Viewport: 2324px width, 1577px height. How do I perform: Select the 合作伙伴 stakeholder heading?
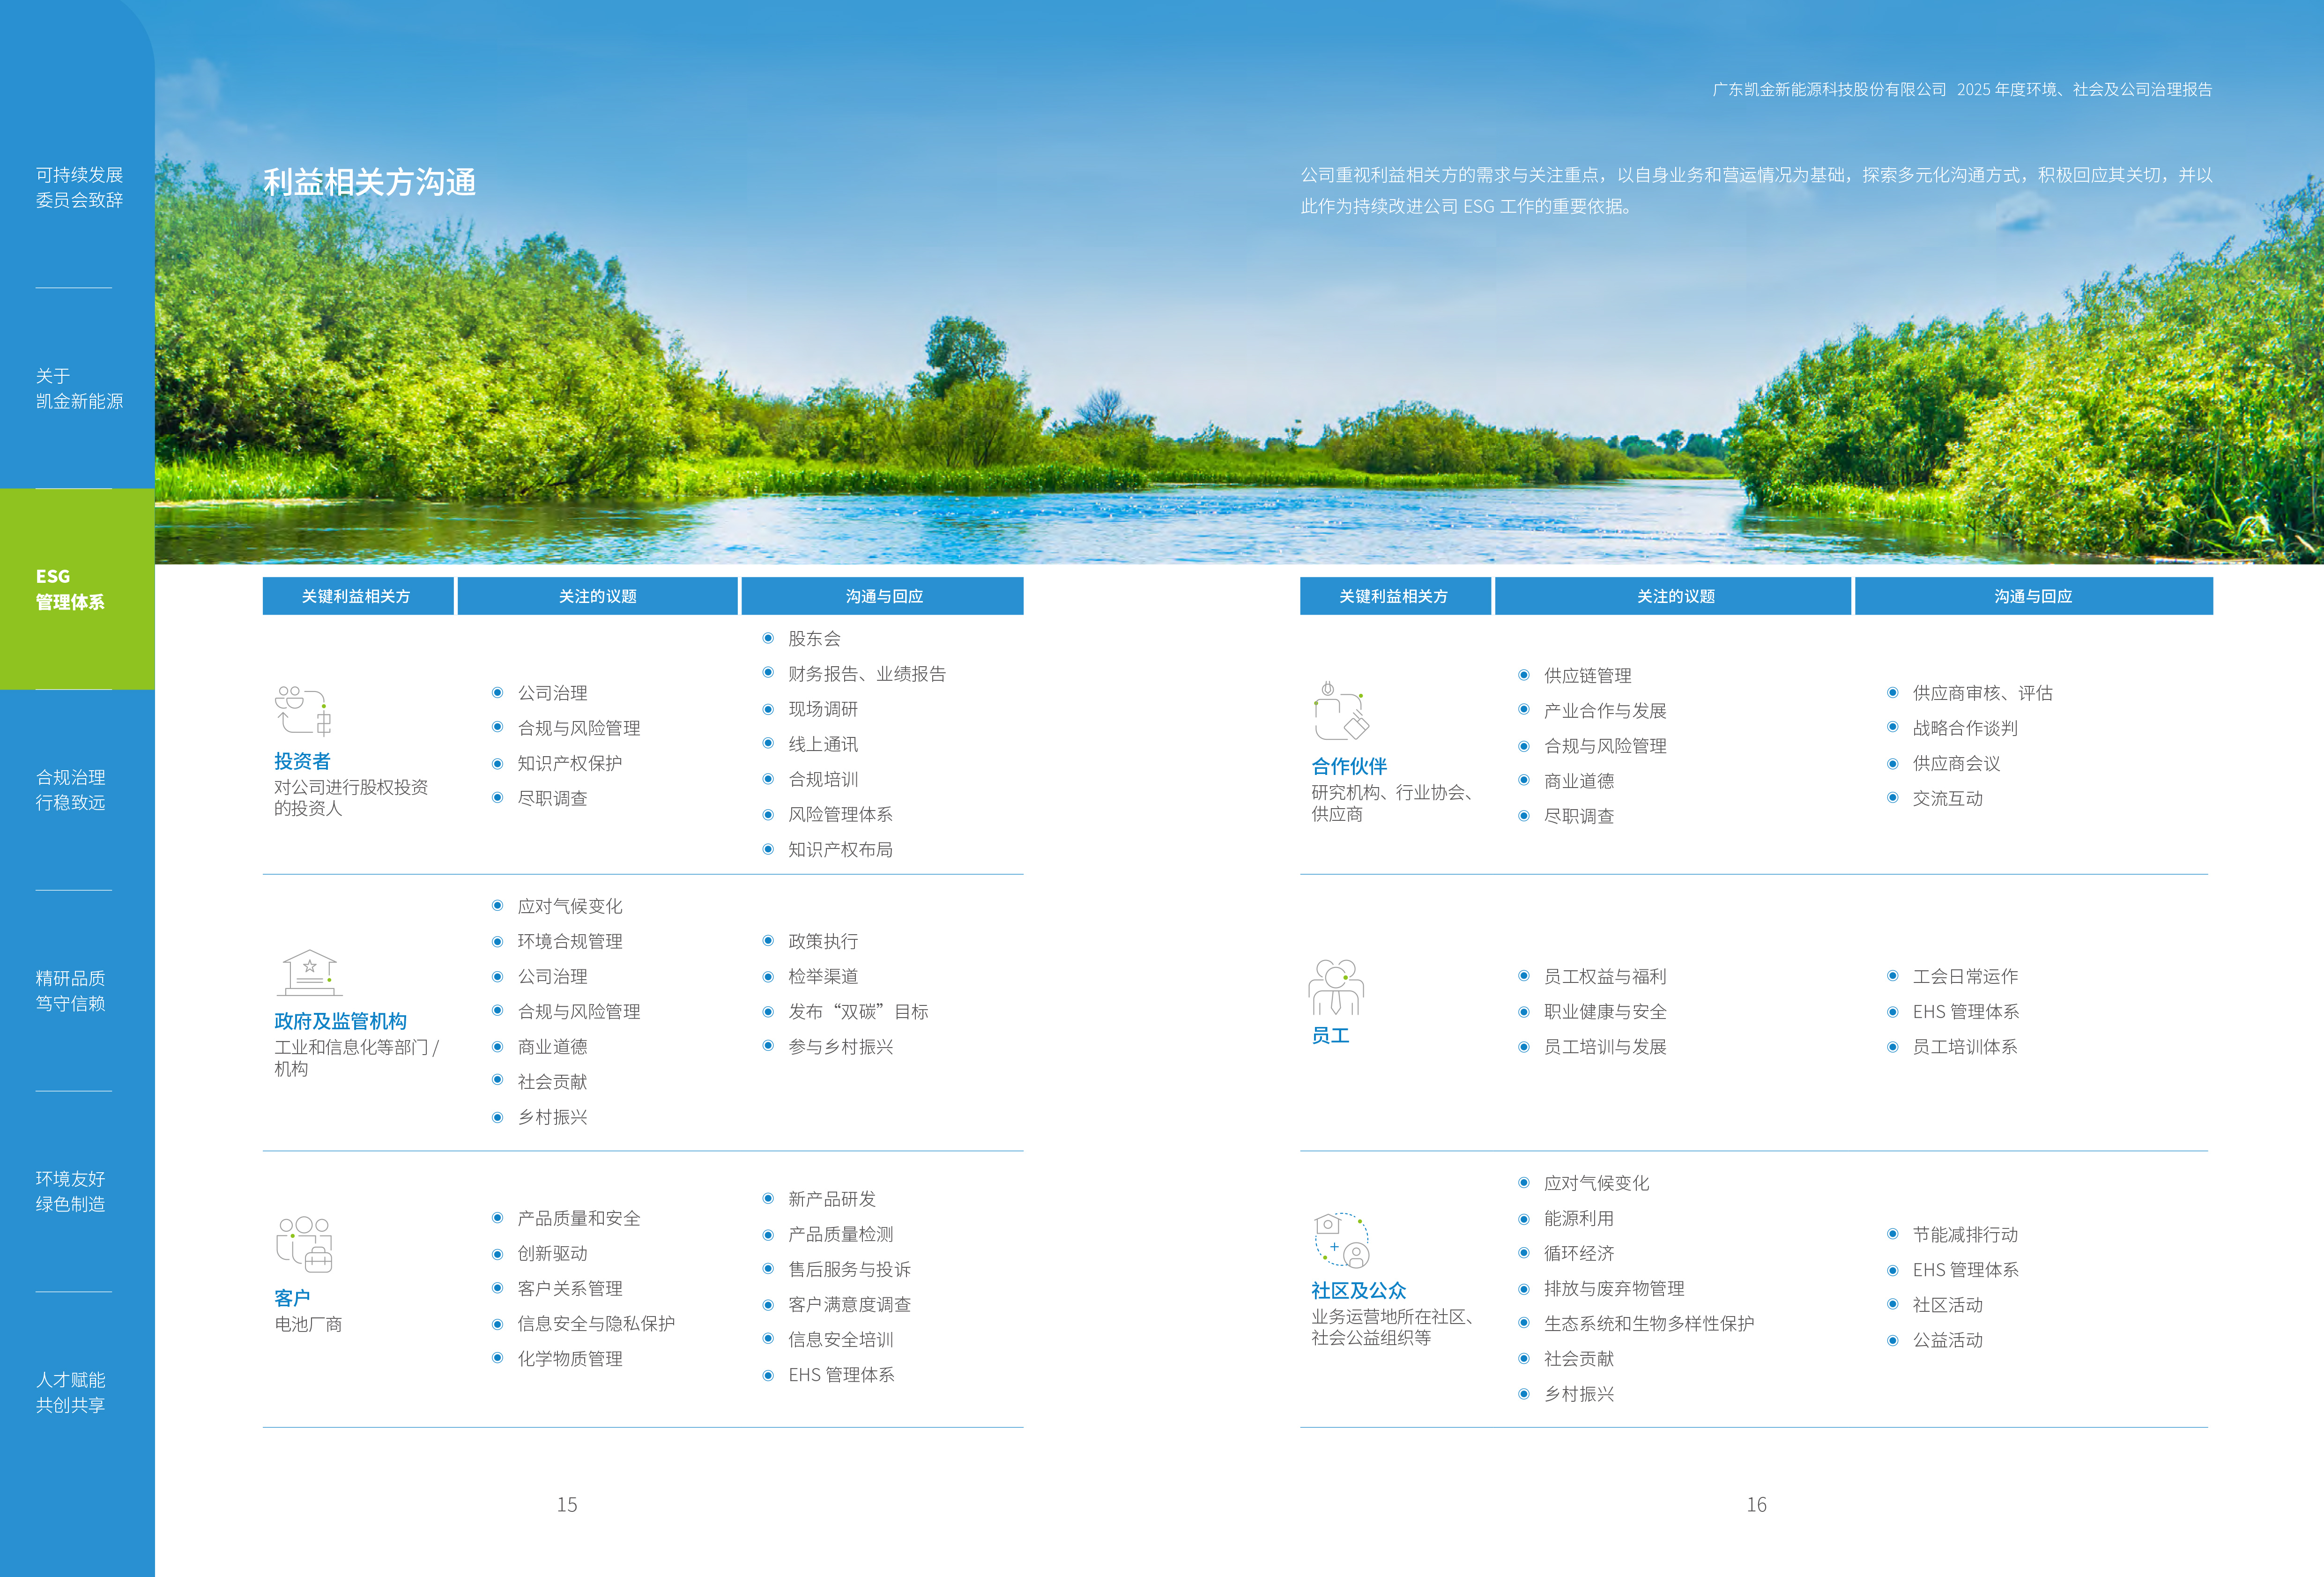pyautogui.click(x=1349, y=766)
